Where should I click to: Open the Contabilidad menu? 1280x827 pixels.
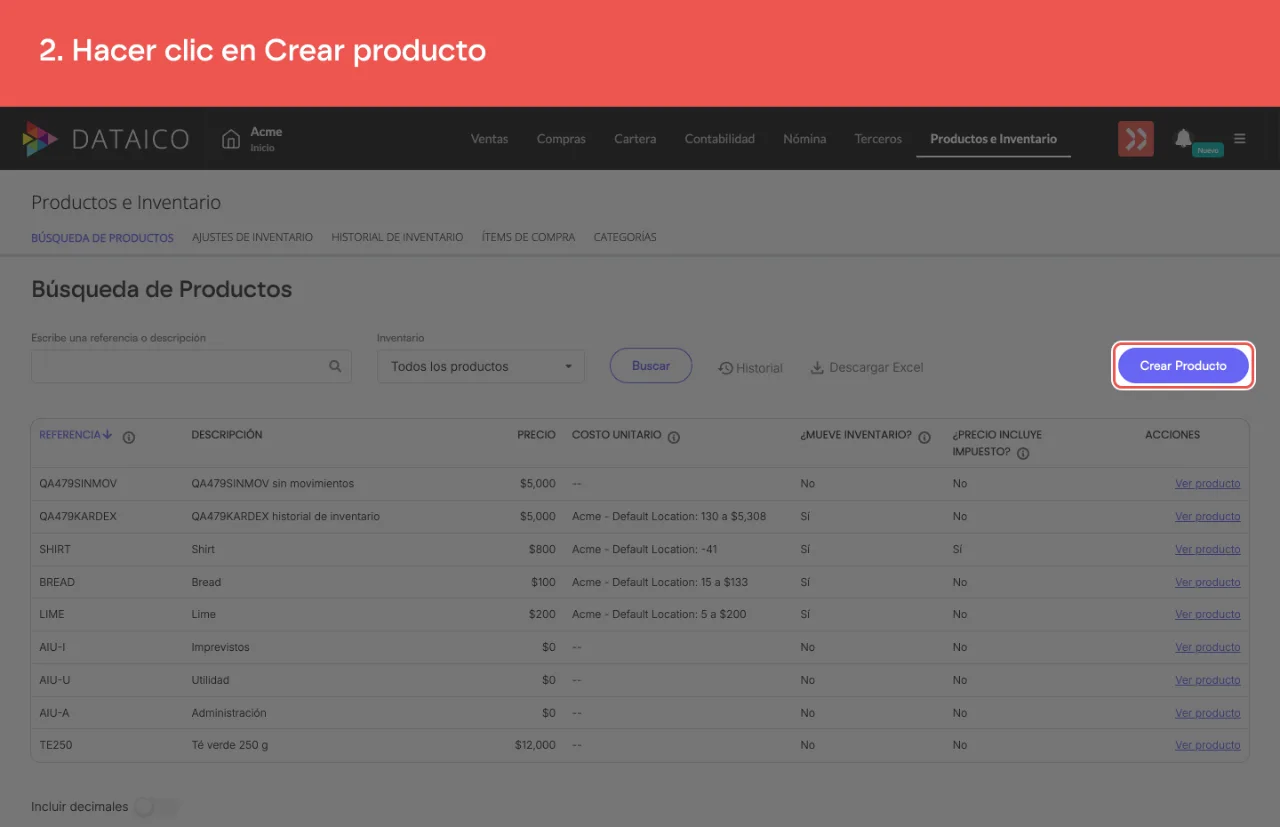pyautogui.click(x=720, y=139)
